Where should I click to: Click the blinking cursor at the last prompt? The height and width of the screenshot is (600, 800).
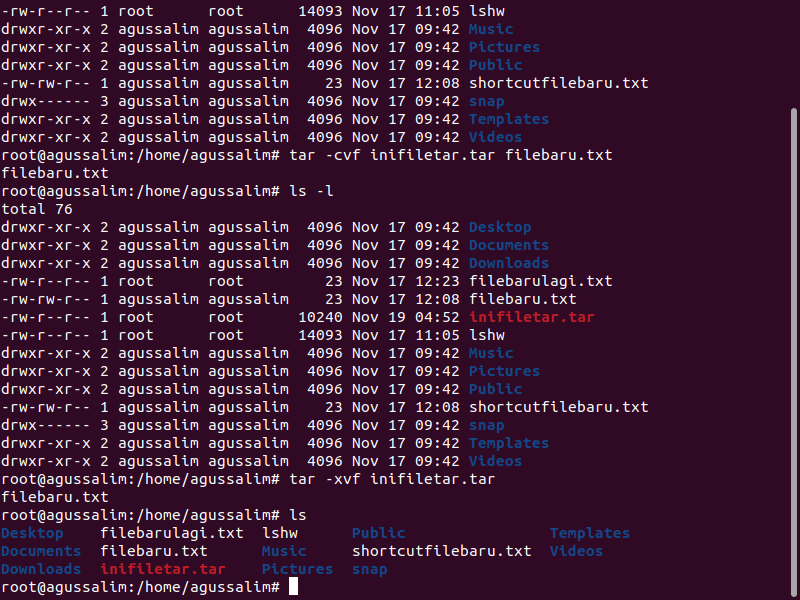tap(293, 587)
